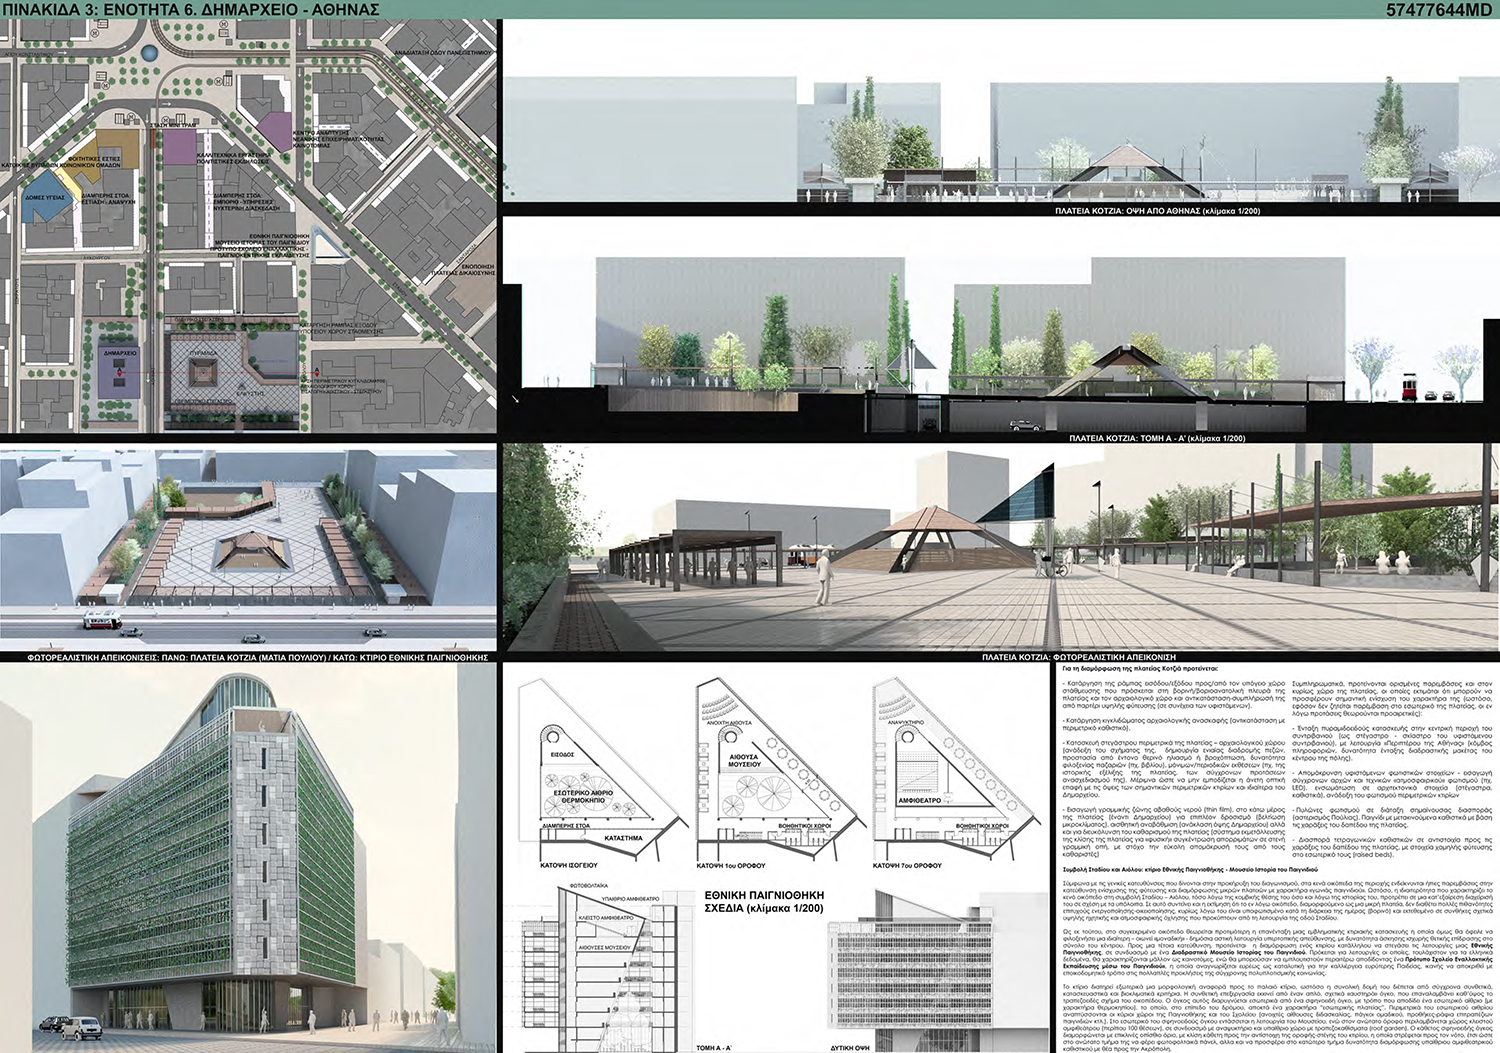
Task: Click map label 'ΕΝΟΠΟΙΗΣΗ ΠΛΑΤΕΙΑΣ ΔΙΚΑΙΟΣΥΝΗΣ'
Action: point(462,269)
